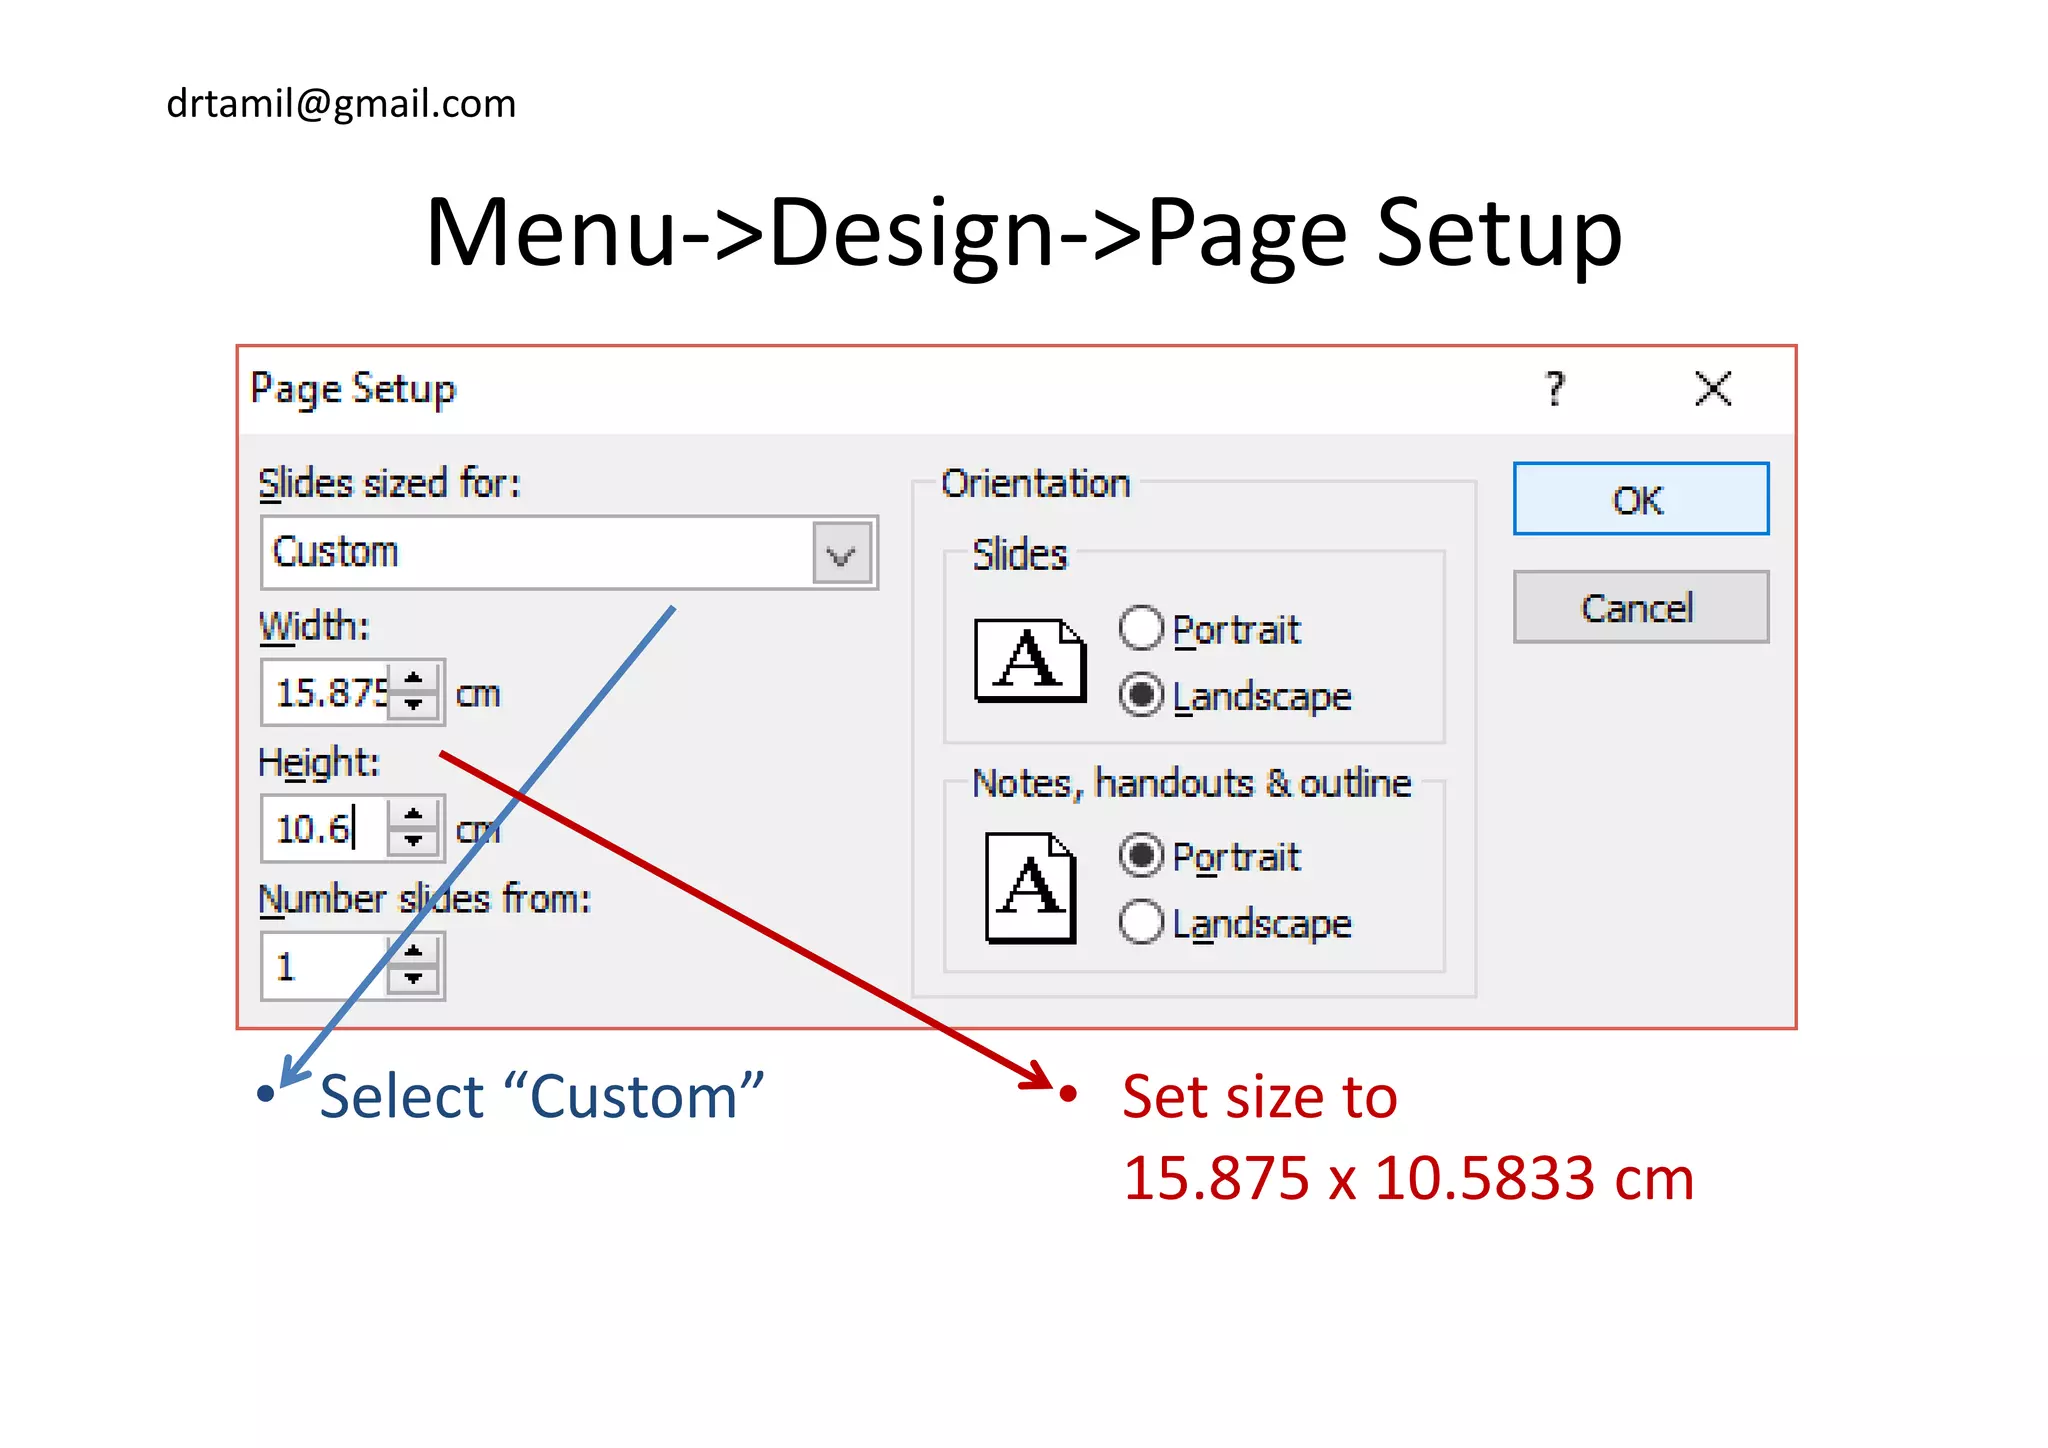Close the Page Setup dialog
The width and height of the screenshot is (2048, 1448).
(x=1713, y=388)
